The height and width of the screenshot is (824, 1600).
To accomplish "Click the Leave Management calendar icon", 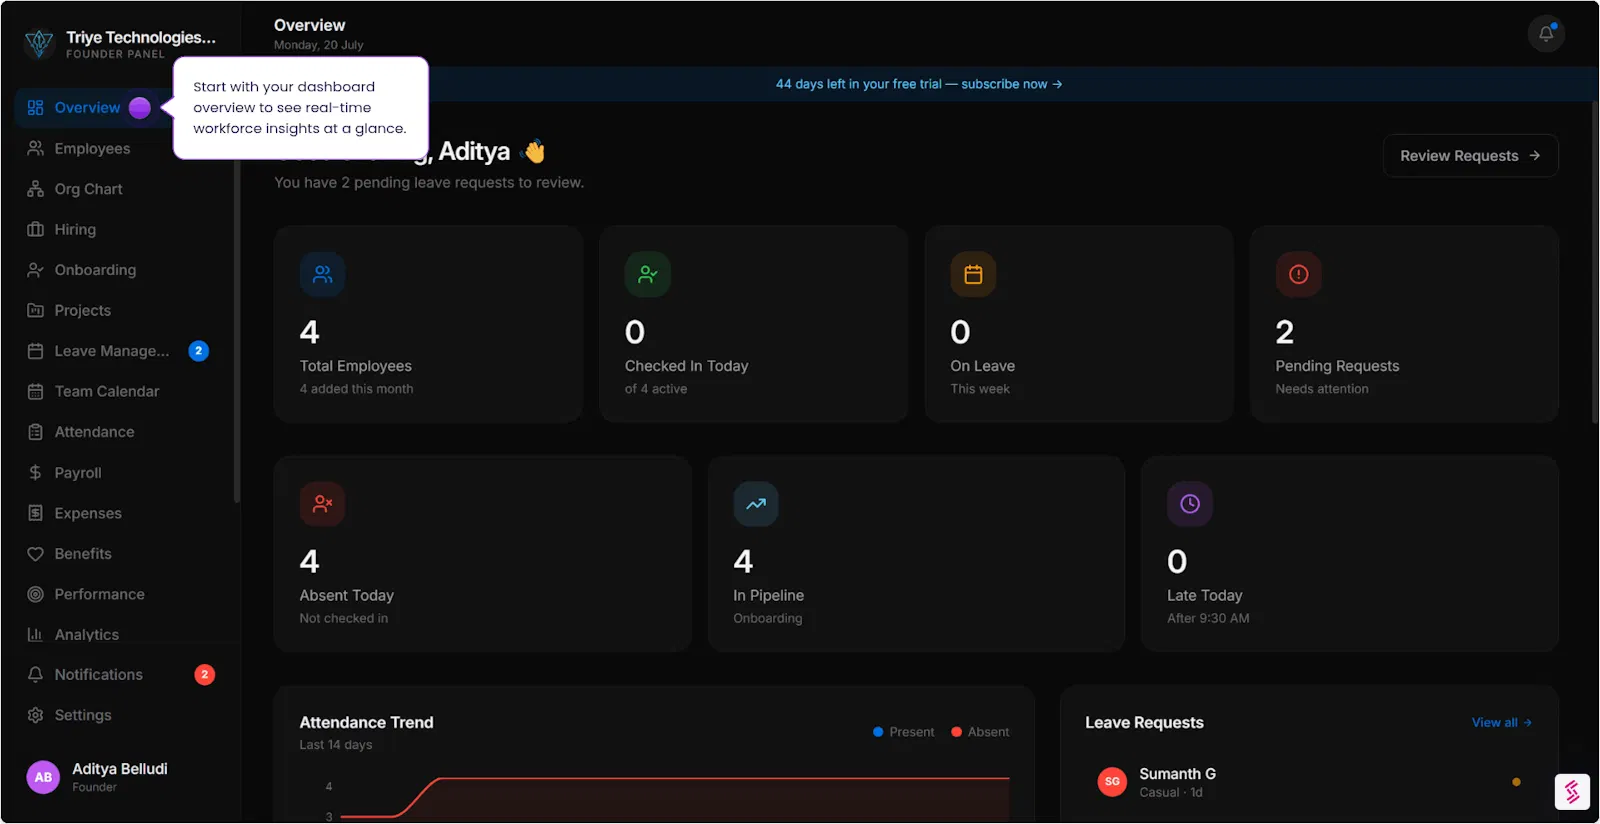I will pyautogui.click(x=36, y=351).
